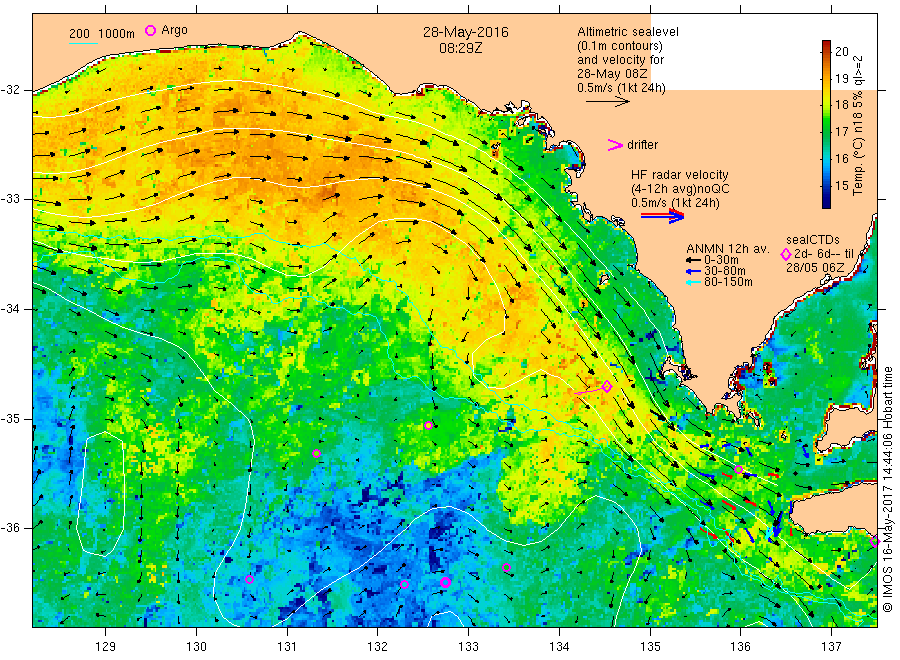Click the '129' longitude axis label
900x660 pixels.
pos(106,647)
